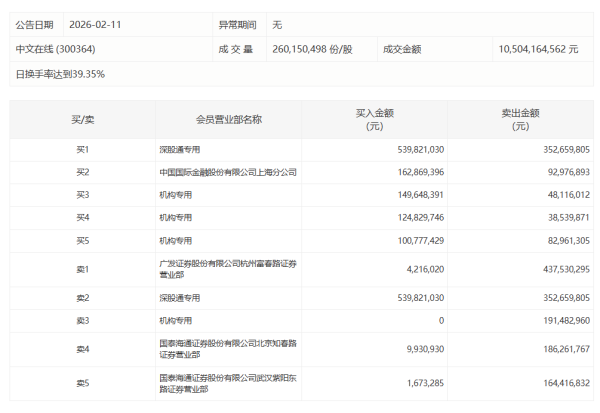This screenshot has width=600, height=413.
Task: Select the 卖4 row label
Action: (83, 349)
